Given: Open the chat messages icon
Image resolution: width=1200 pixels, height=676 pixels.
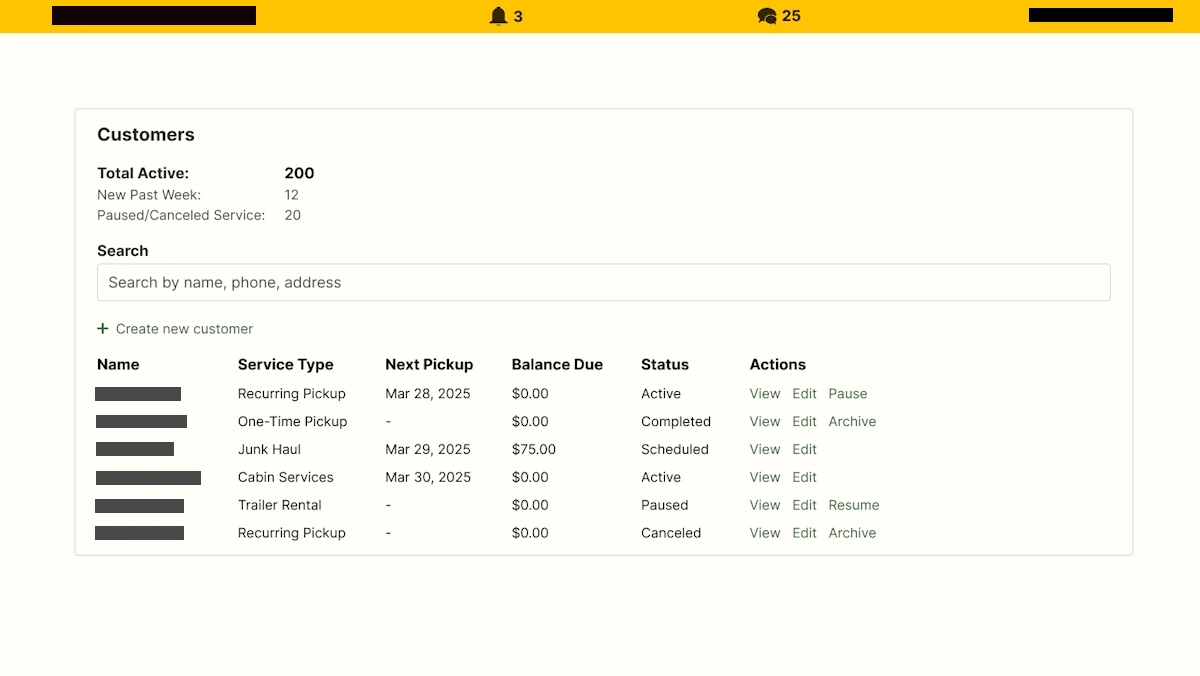Looking at the screenshot, I should tap(767, 16).
